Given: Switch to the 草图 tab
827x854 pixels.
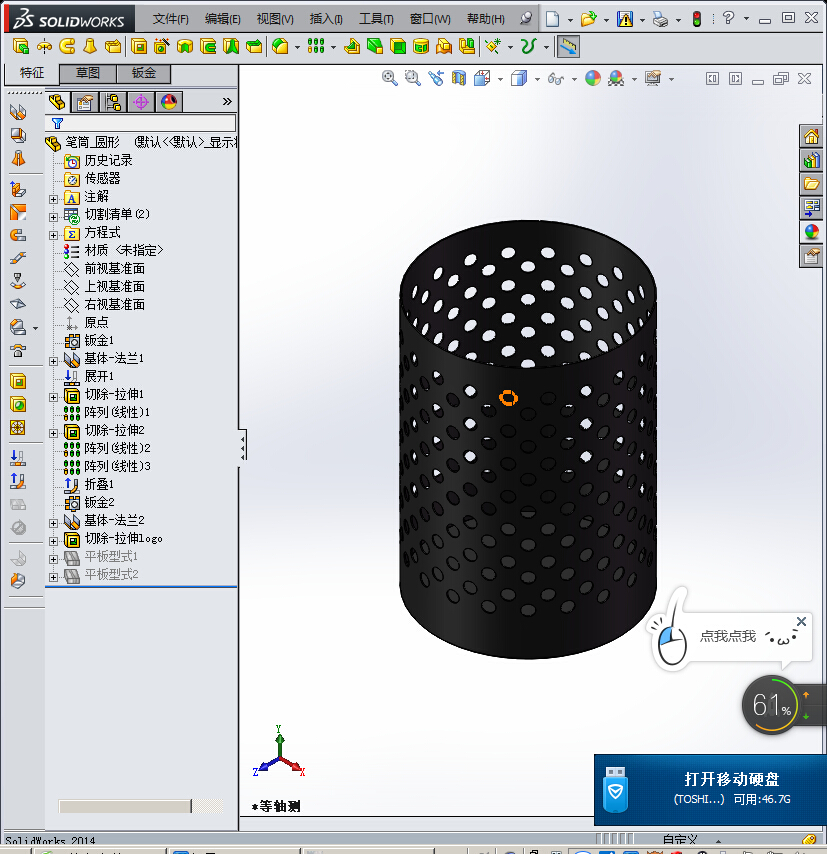Looking at the screenshot, I should click(88, 73).
